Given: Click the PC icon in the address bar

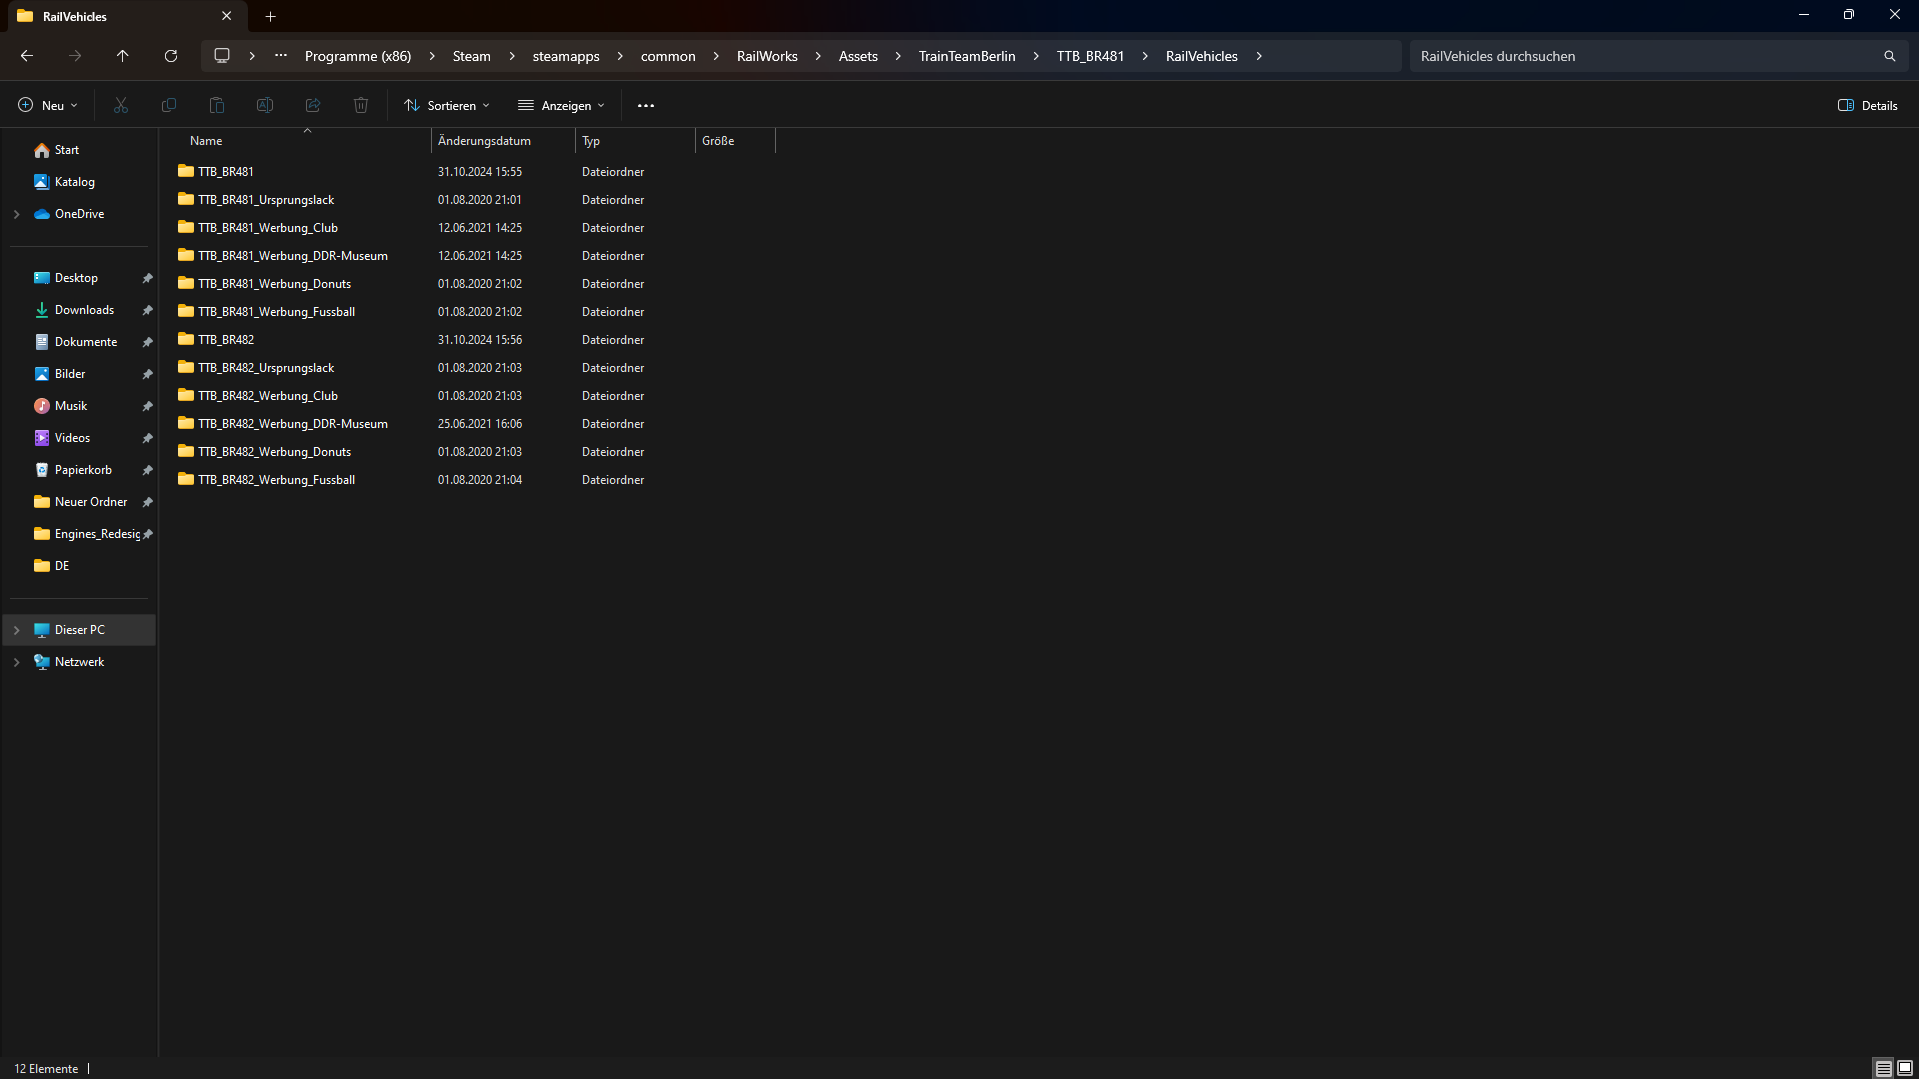Looking at the screenshot, I should [222, 56].
